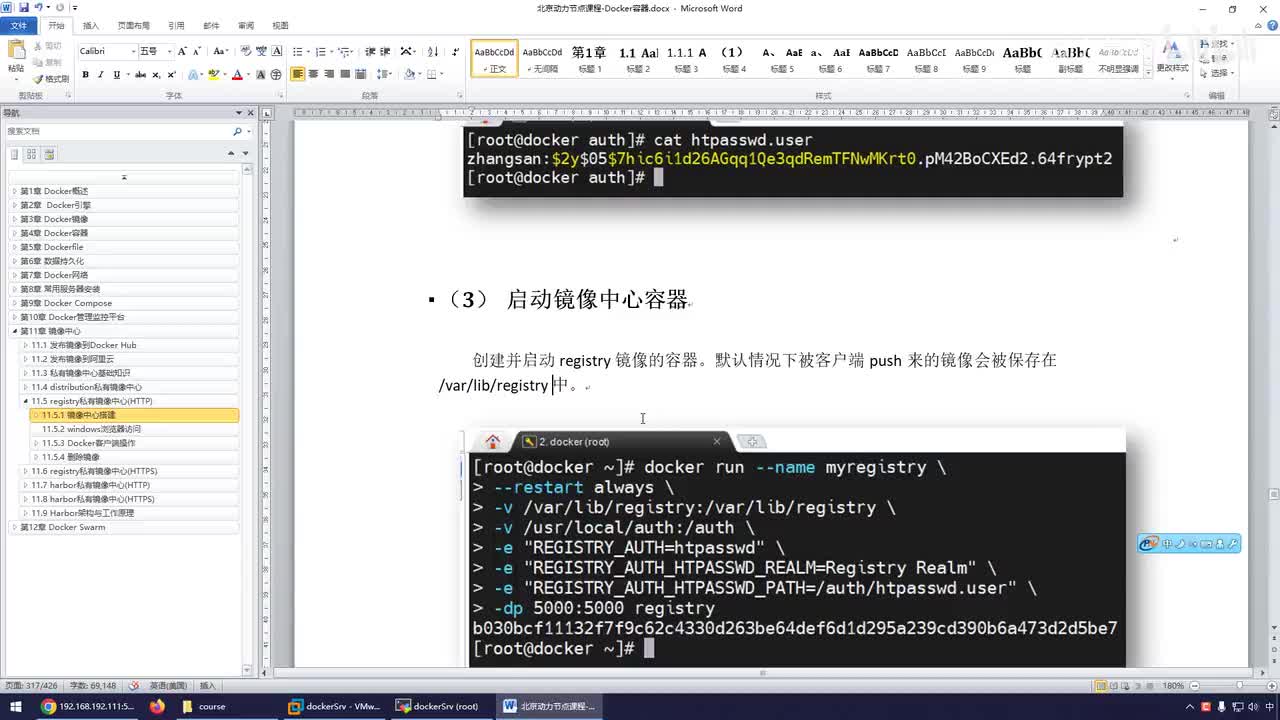Apply the red font color
This screenshot has height=720, width=1280.
tap(237, 75)
